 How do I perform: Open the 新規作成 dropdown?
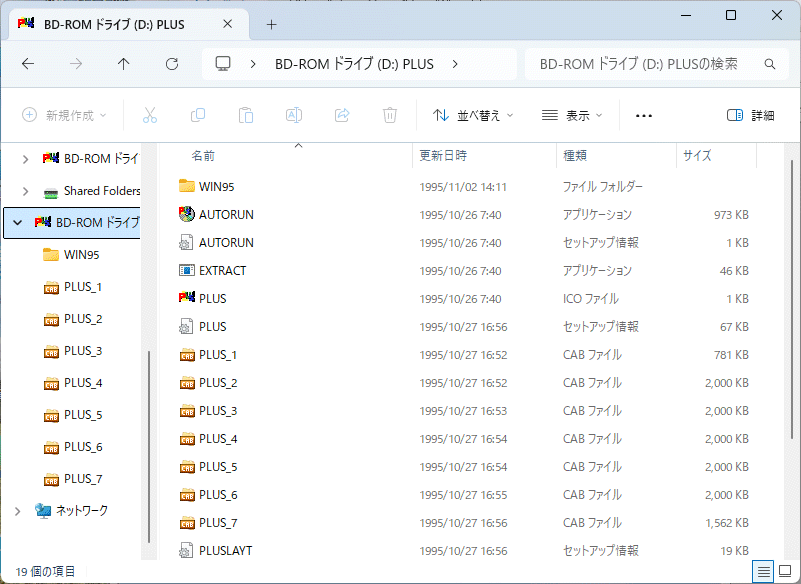65,115
